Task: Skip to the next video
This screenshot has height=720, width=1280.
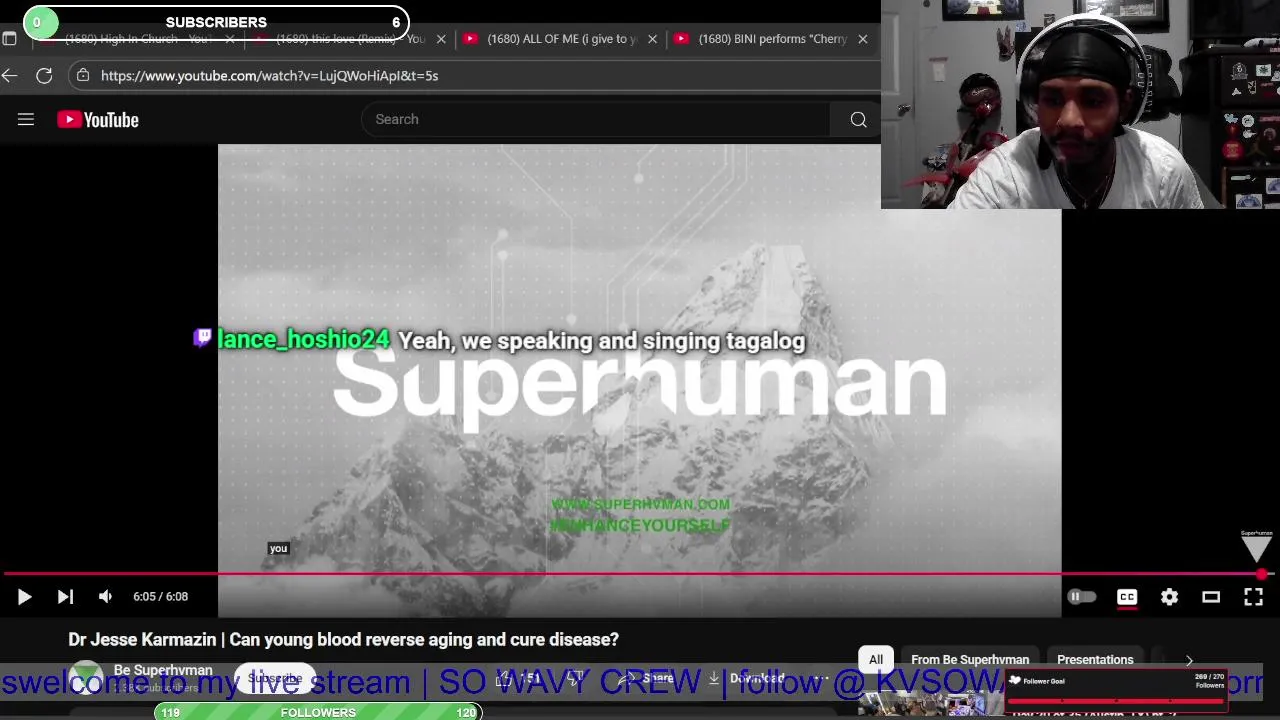Action: [x=65, y=597]
